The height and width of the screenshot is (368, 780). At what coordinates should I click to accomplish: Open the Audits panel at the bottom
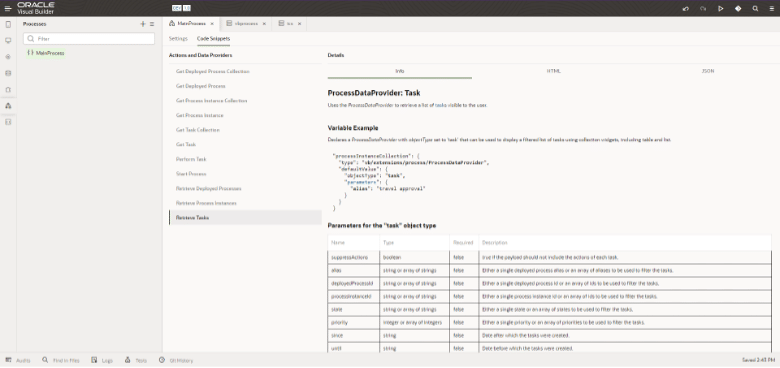[x=18, y=360]
